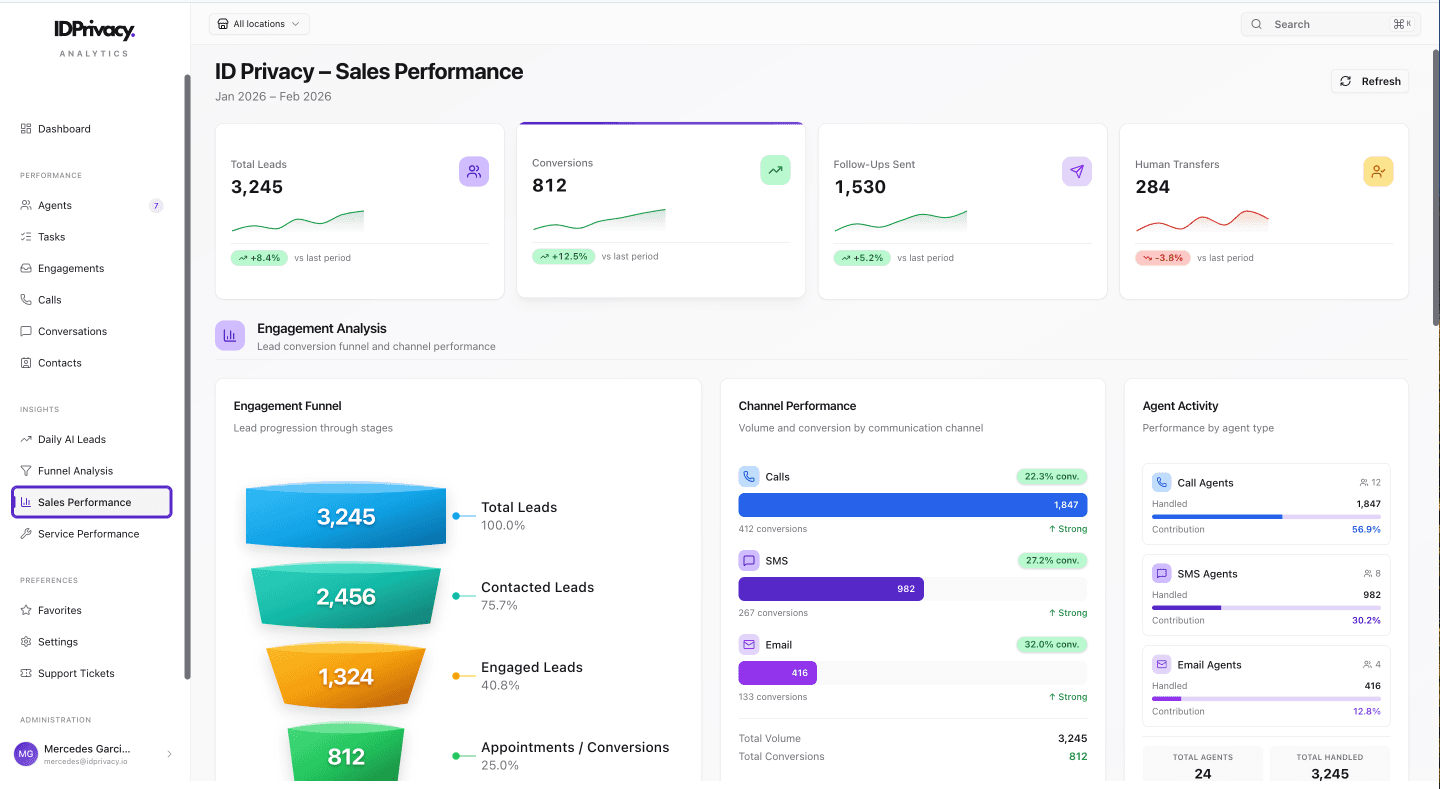1440x789 pixels.
Task: Select the Conversions KPI card
Action: 660,210
